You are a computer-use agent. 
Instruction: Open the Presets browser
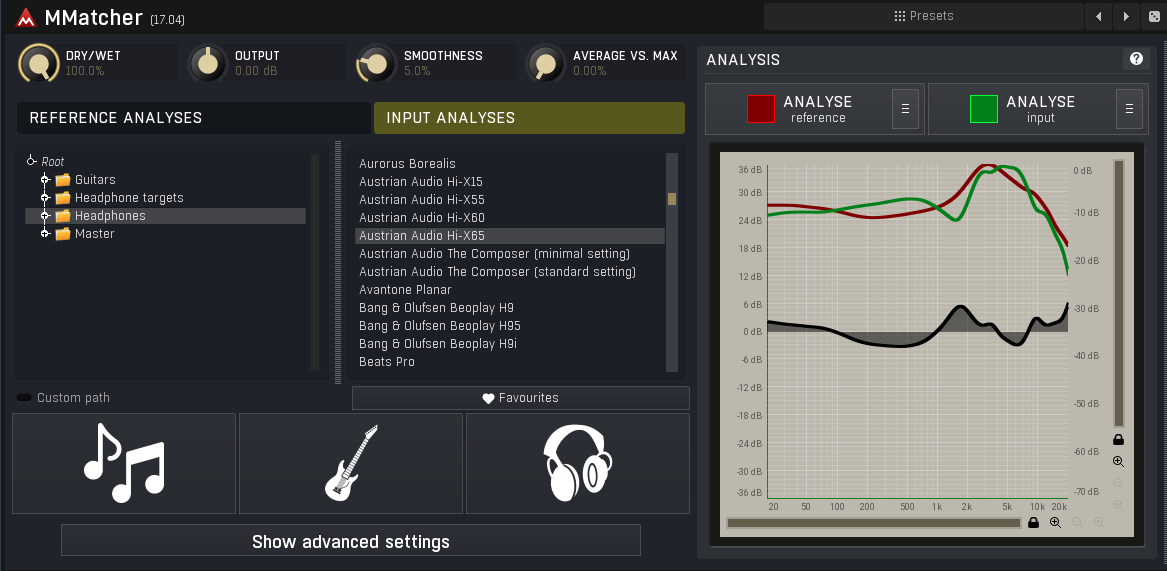pos(923,16)
